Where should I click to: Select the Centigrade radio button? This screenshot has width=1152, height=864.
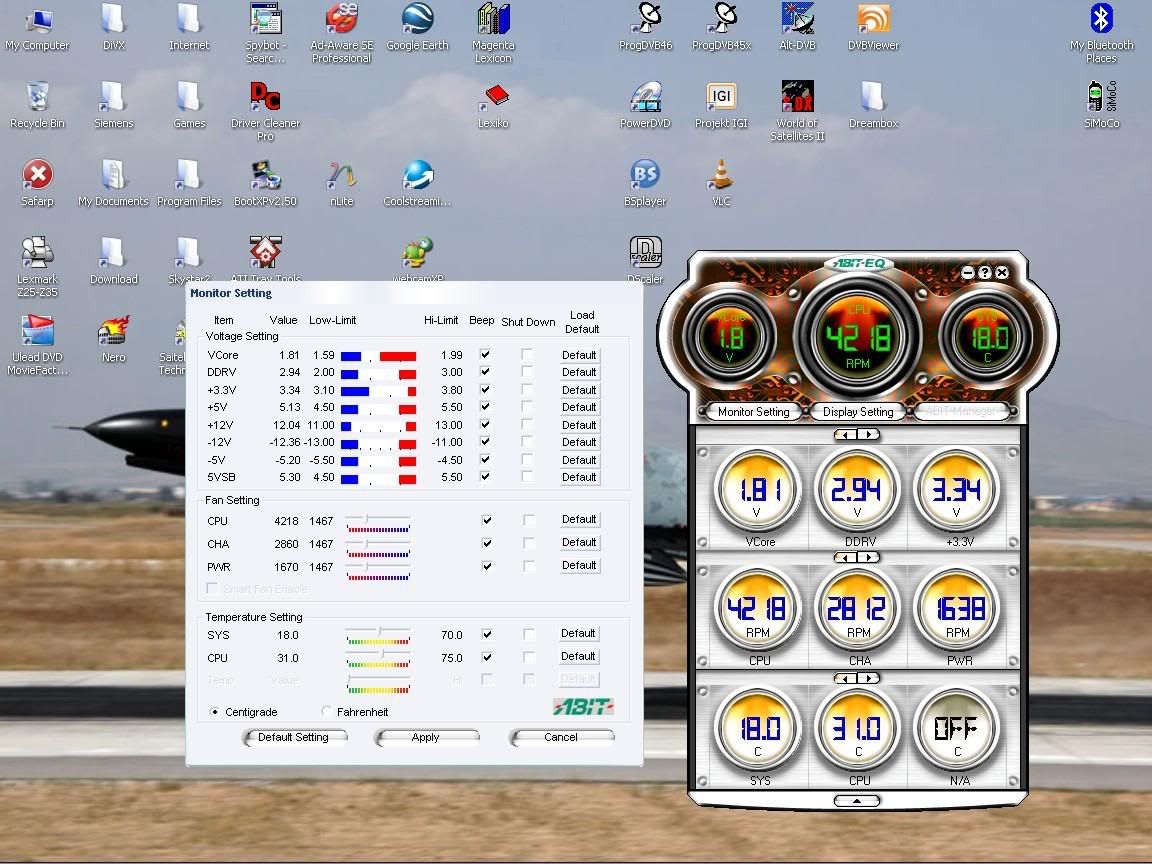tap(215, 711)
